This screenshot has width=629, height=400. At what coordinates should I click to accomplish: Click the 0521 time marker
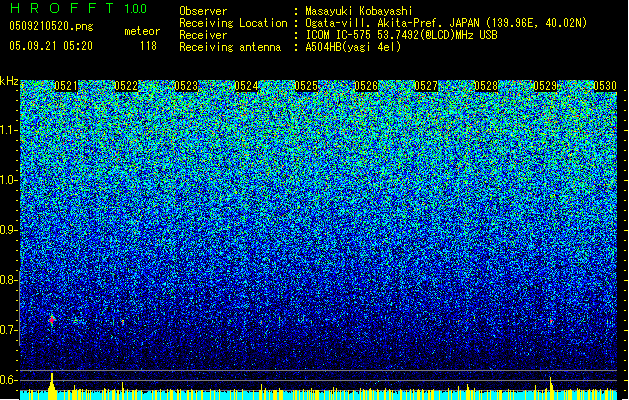coord(66,86)
